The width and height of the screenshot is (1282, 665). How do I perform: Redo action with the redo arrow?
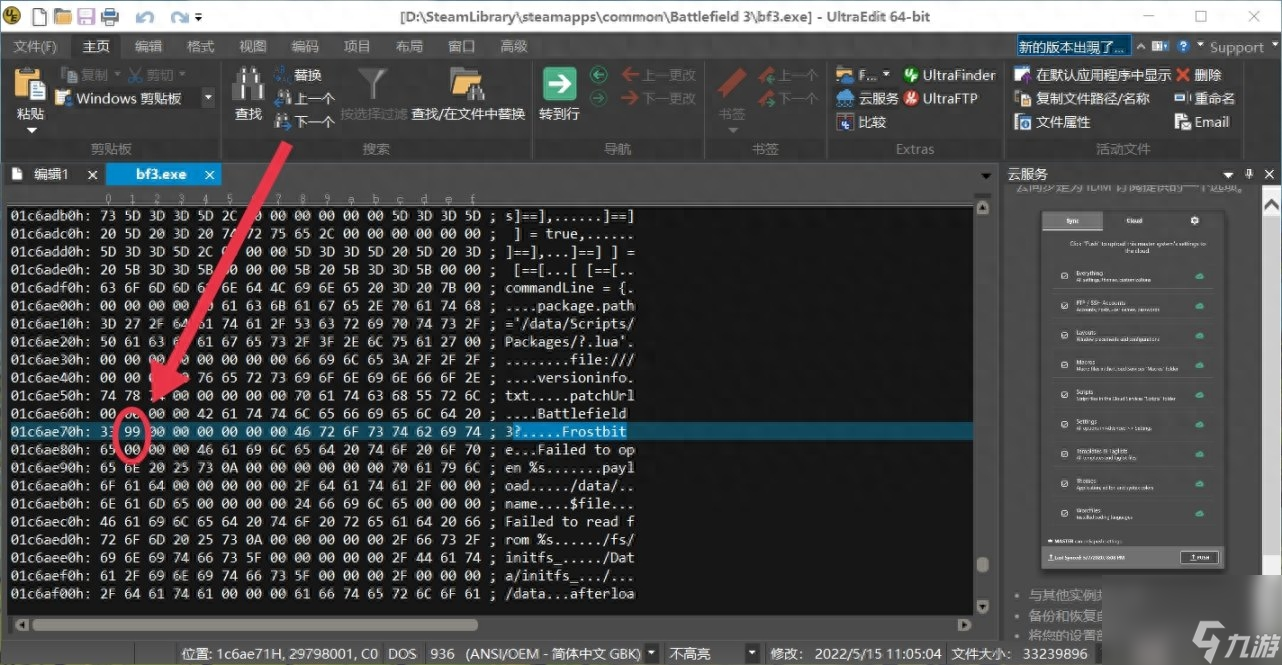pos(180,17)
